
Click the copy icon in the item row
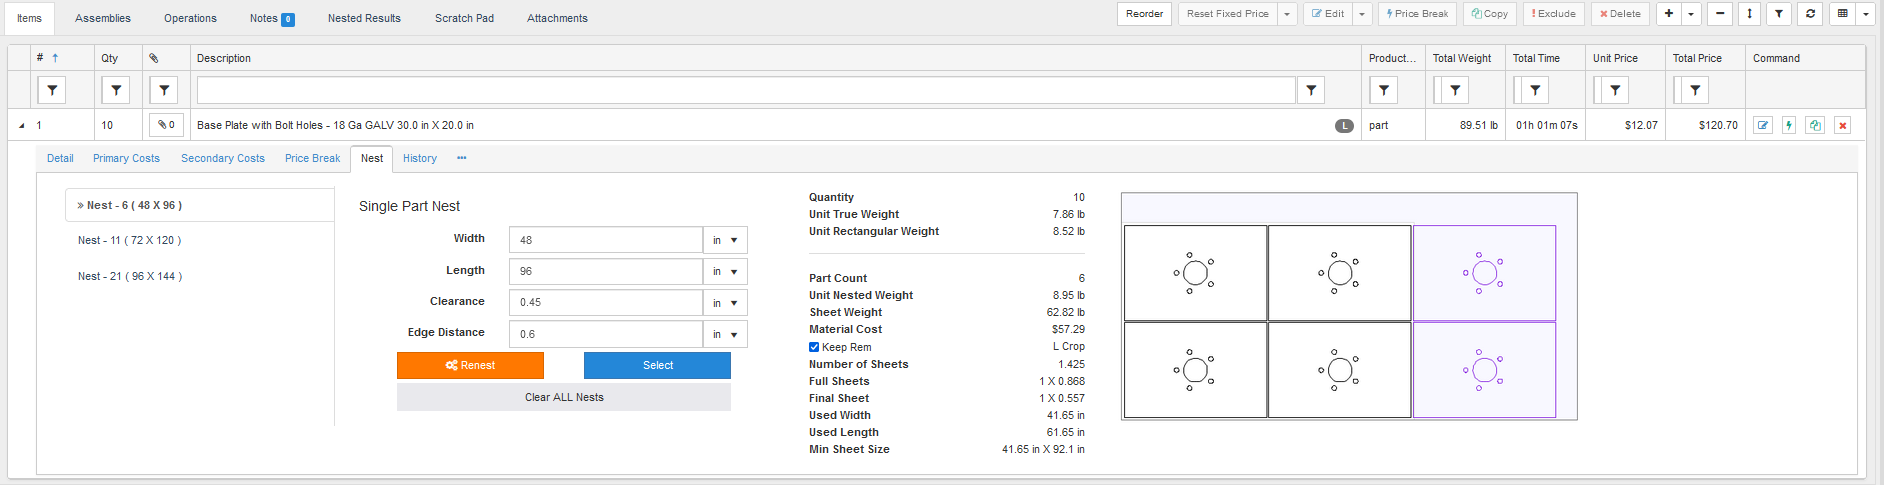coord(1815,125)
